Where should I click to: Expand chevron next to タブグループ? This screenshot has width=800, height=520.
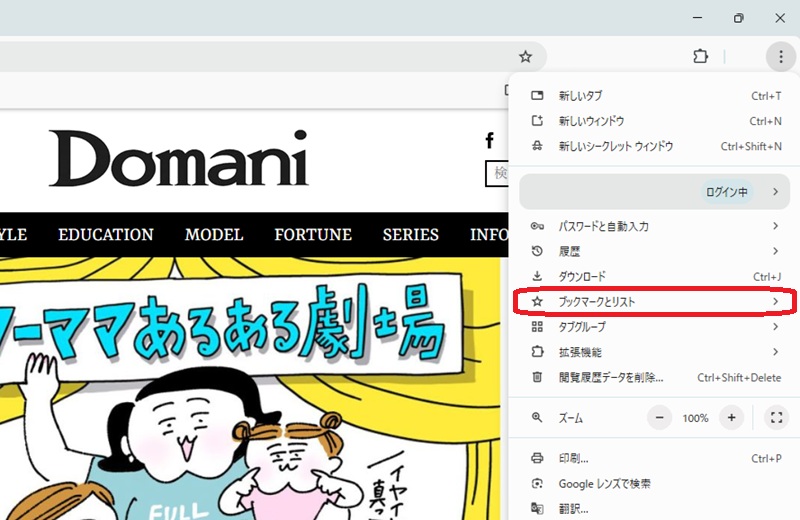coord(776,327)
